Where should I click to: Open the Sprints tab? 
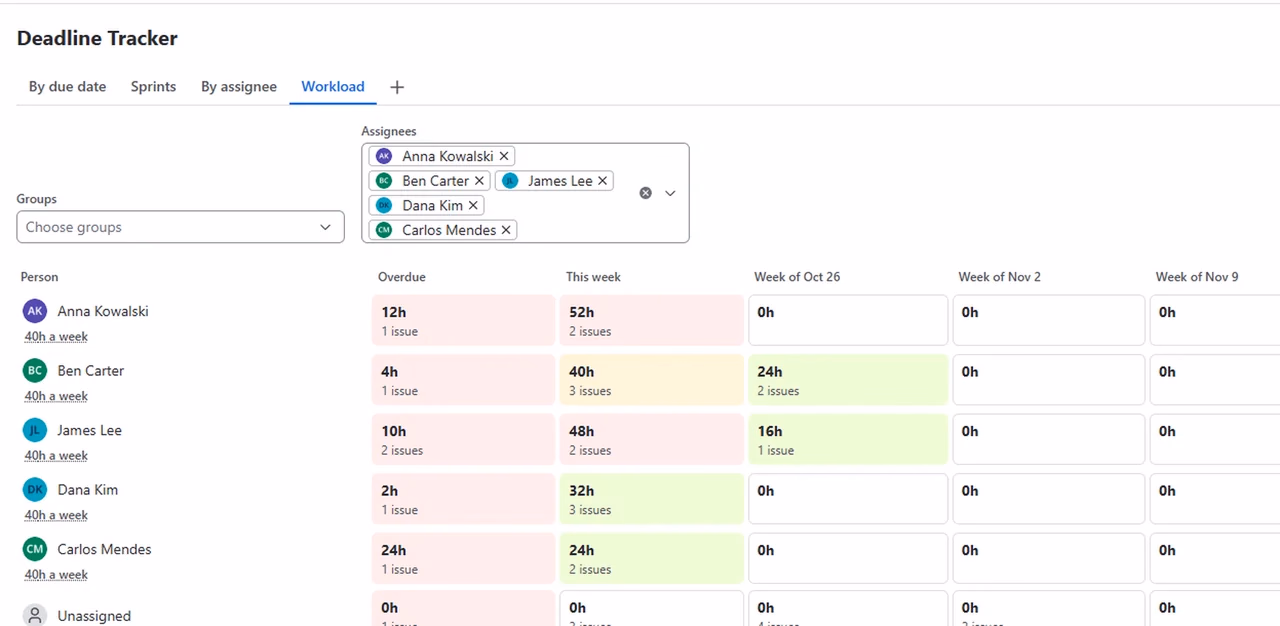(153, 87)
